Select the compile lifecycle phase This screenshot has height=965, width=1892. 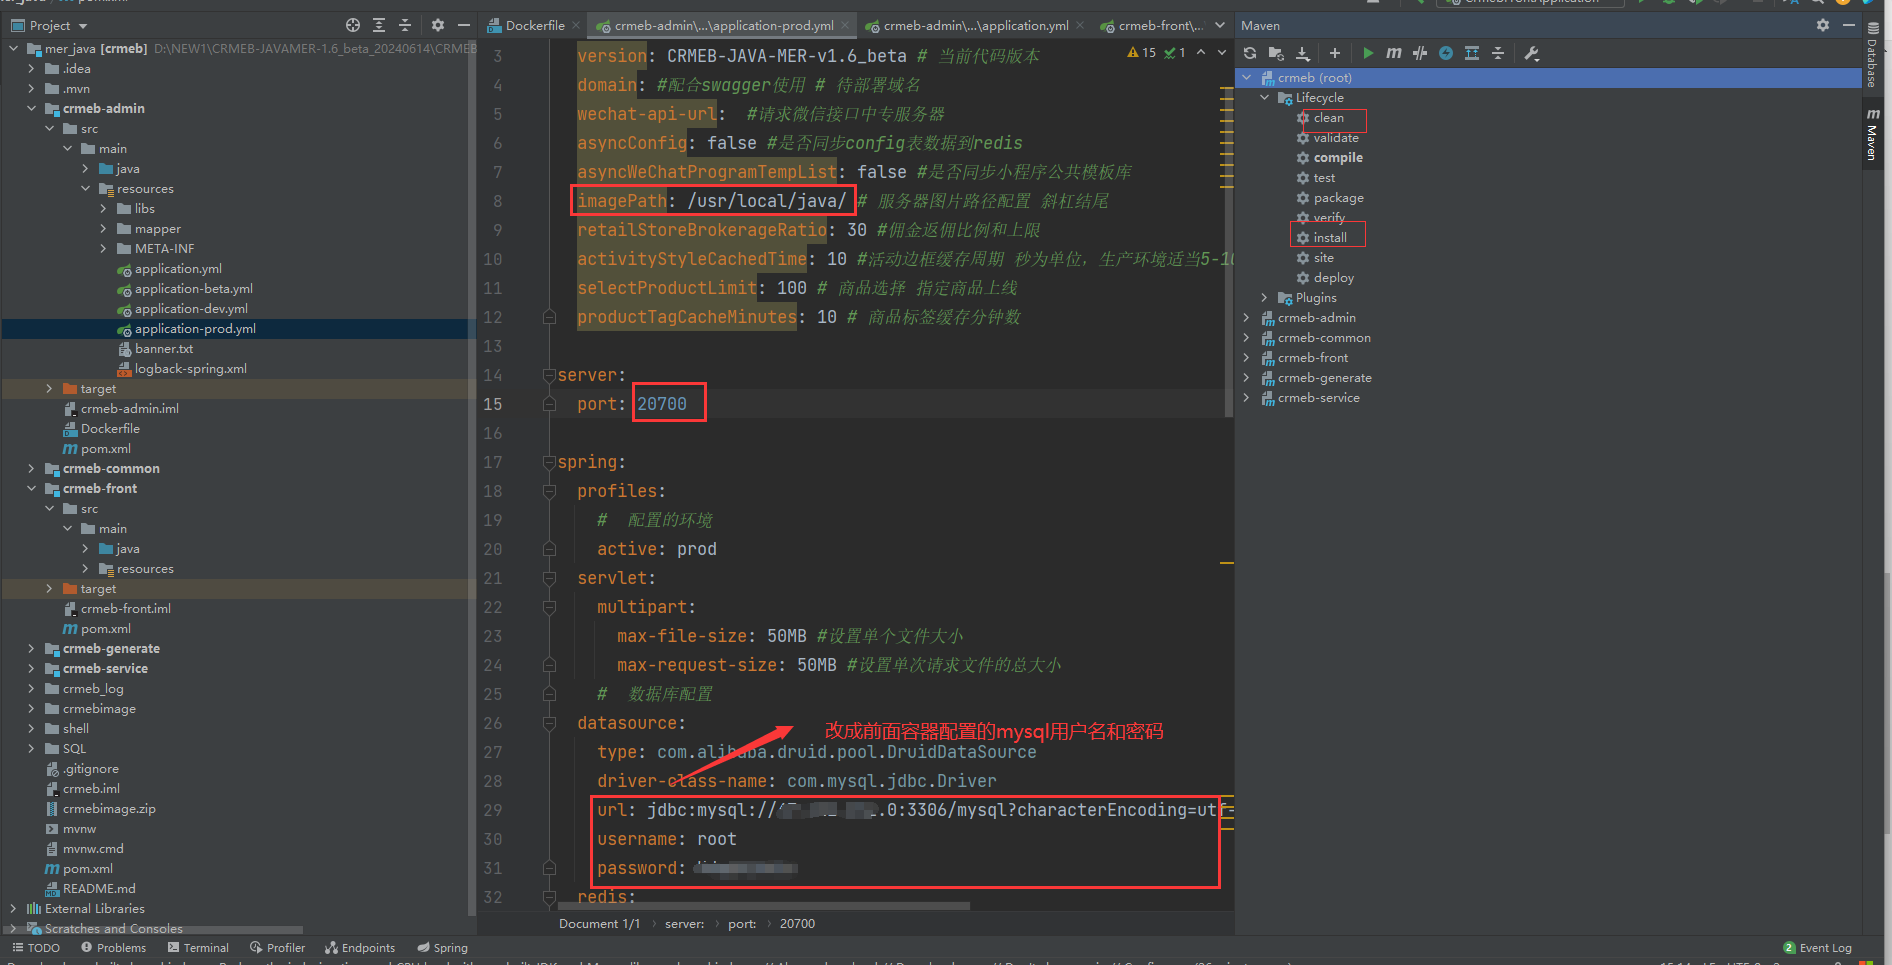coord(1338,158)
